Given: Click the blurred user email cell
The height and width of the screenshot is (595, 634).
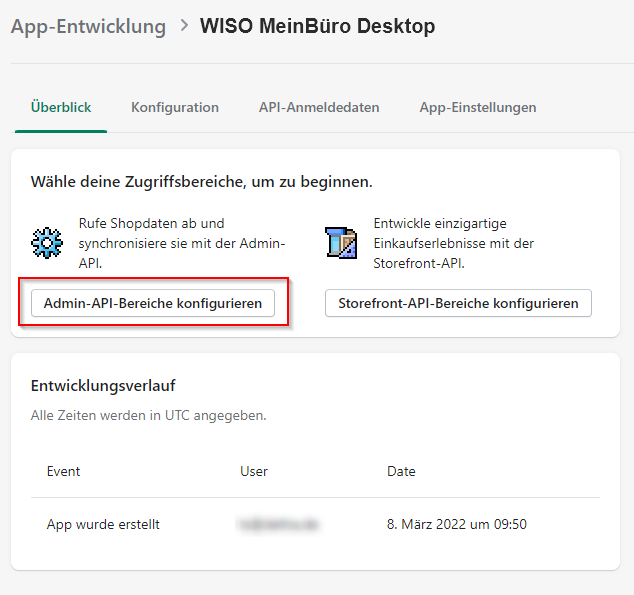Looking at the screenshot, I should tap(279, 524).
